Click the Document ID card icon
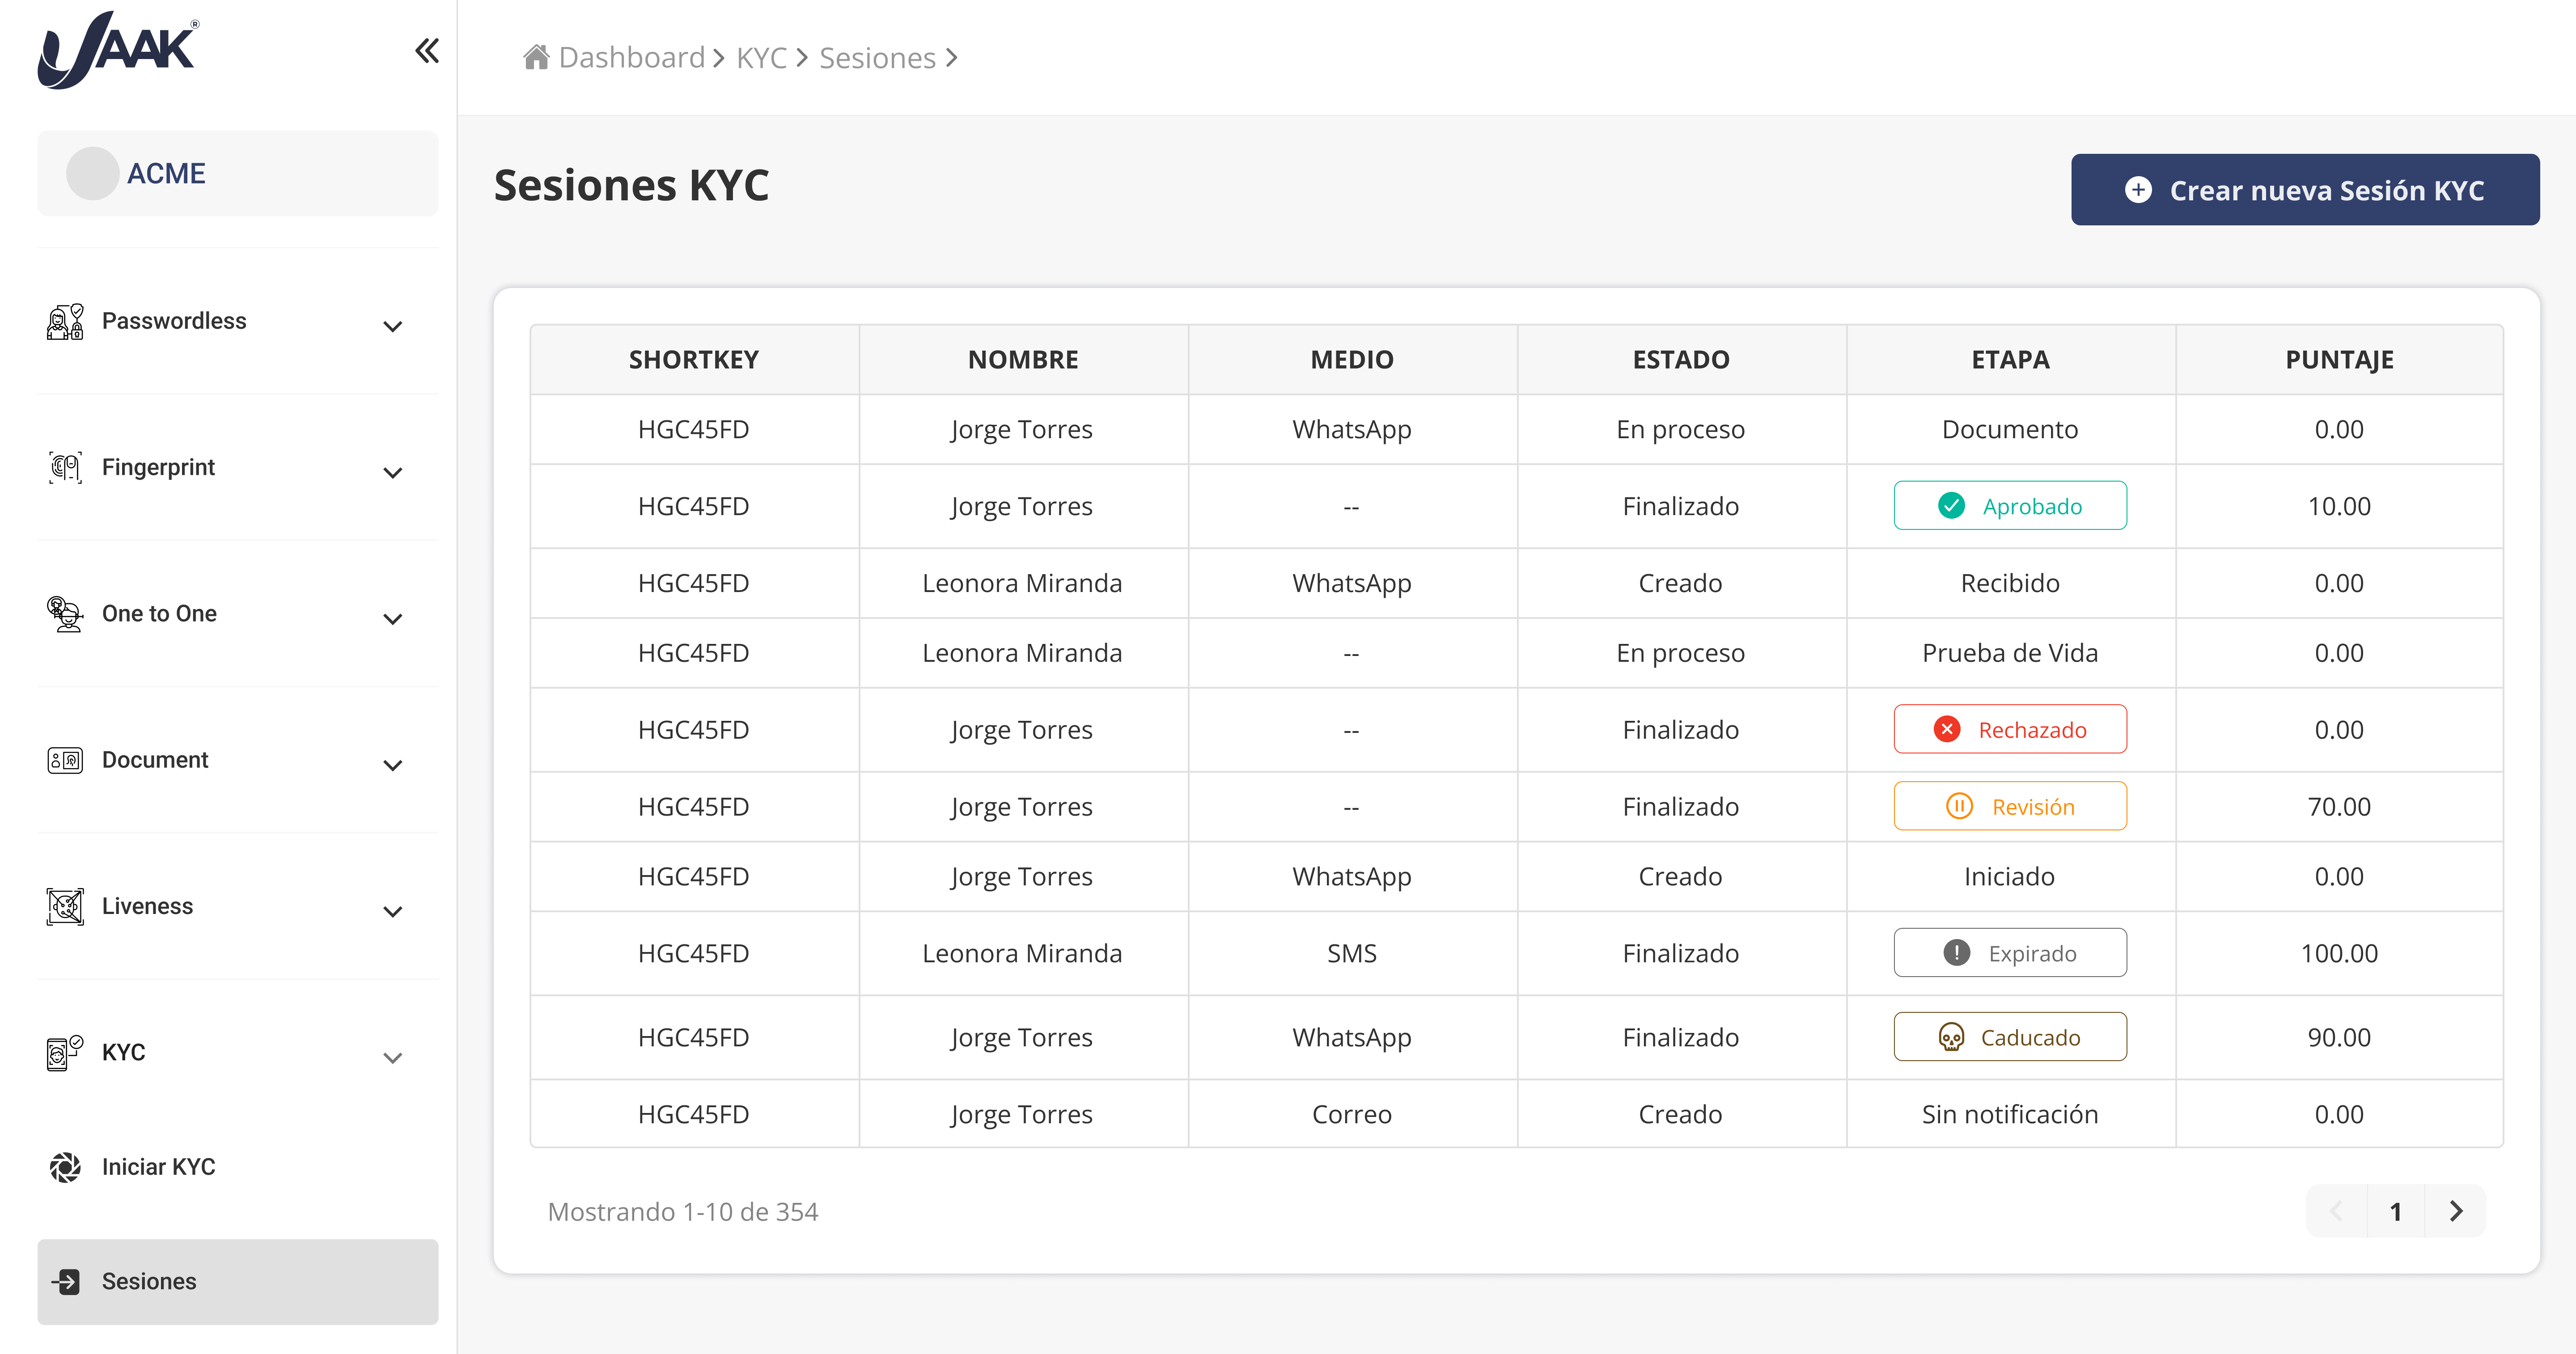The image size is (2576, 1354). pyautogui.click(x=65, y=760)
